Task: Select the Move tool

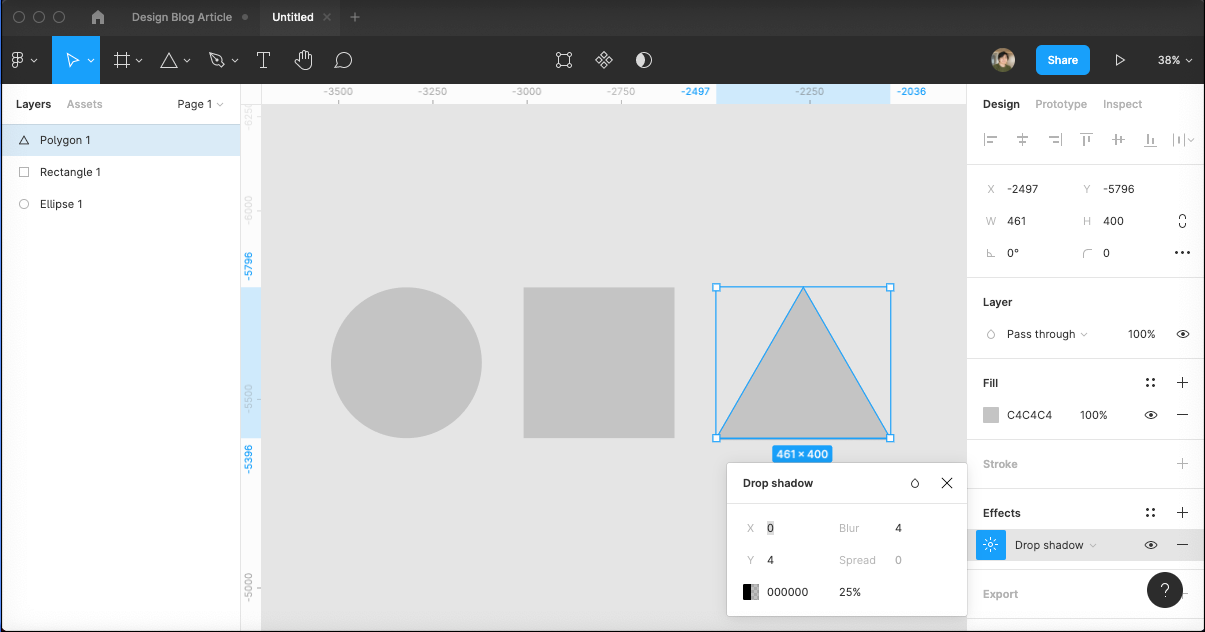Action: click(x=70, y=60)
